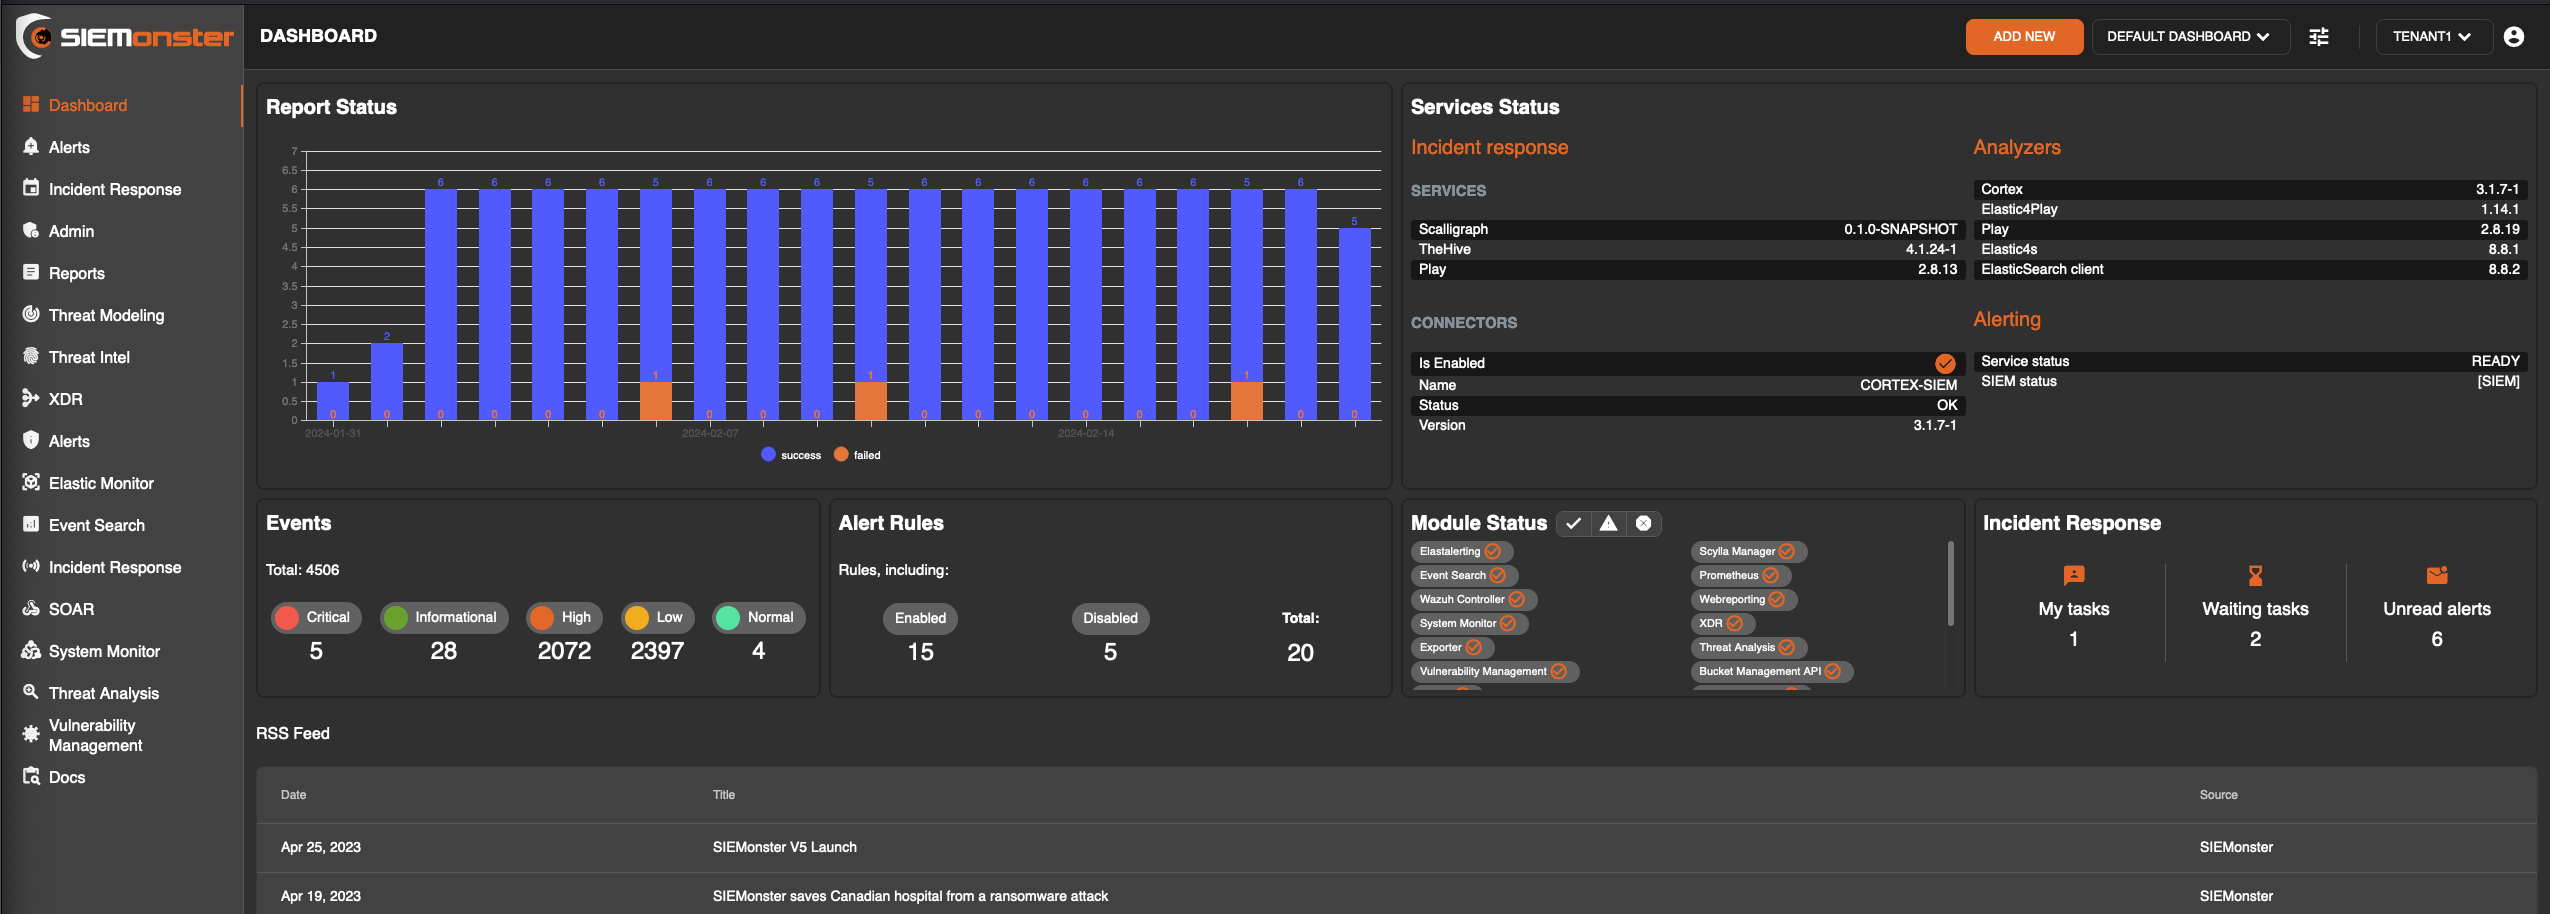Click the ADD NEW button
Viewport: 2550px width, 914px height.
[2024, 36]
